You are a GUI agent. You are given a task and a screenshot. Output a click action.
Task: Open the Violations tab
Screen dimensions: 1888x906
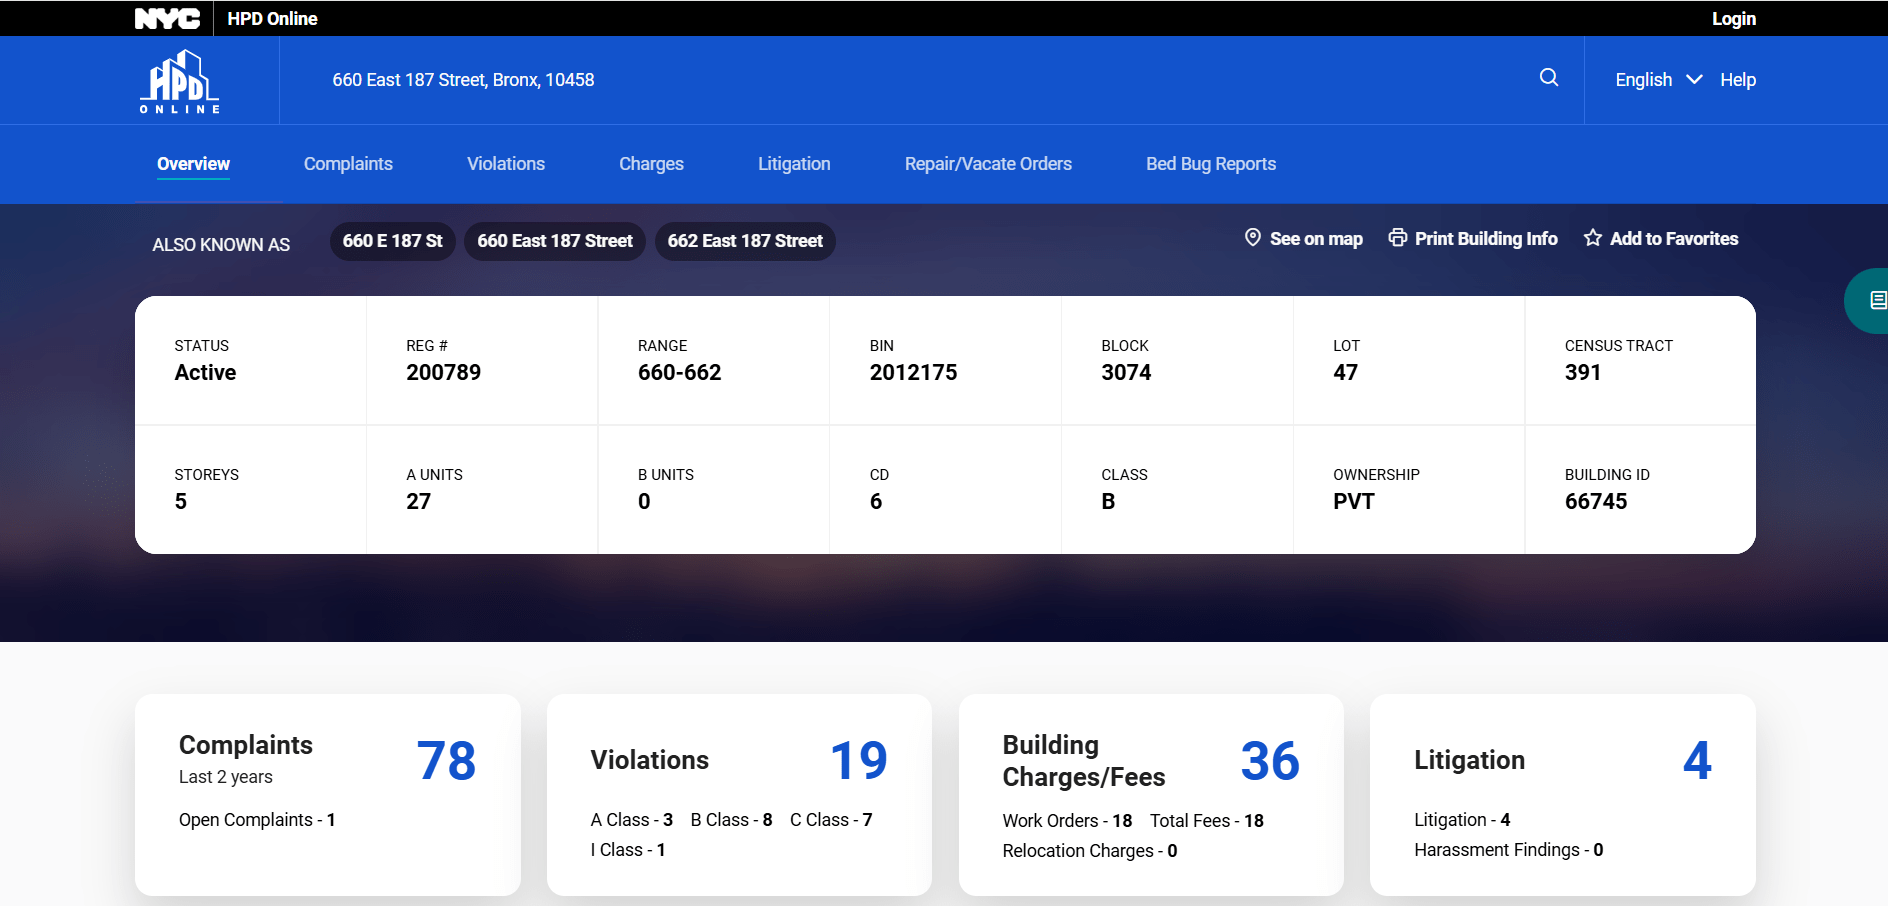(x=506, y=164)
